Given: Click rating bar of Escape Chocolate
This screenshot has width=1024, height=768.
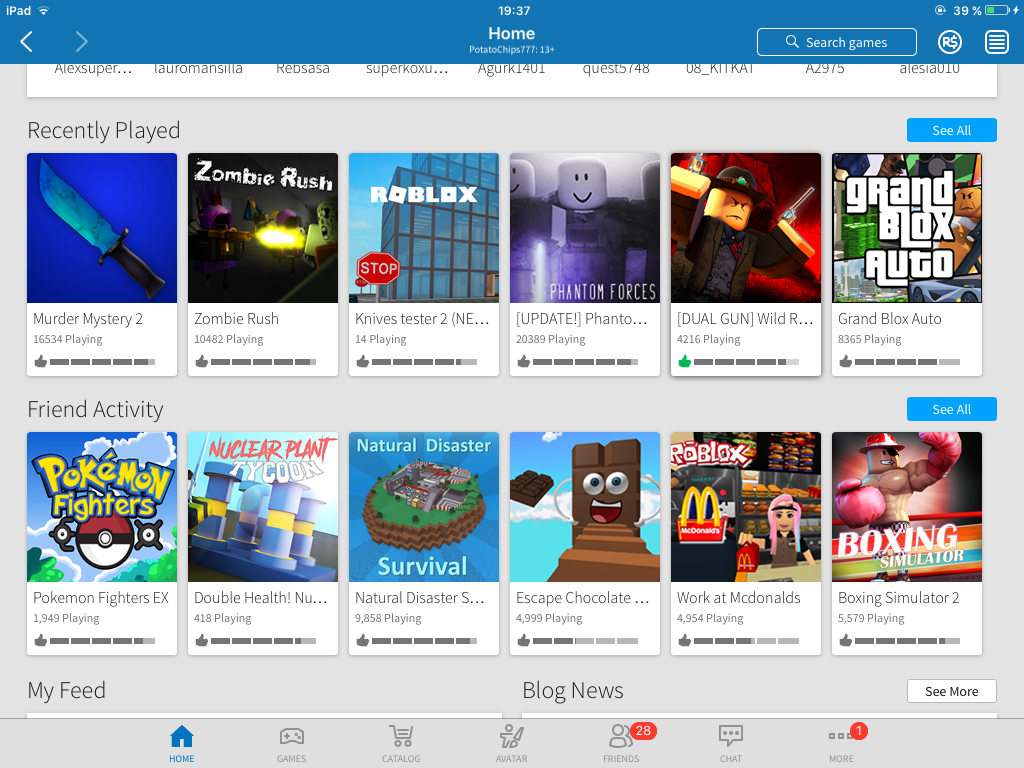Looking at the screenshot, I should coord(586,641).
